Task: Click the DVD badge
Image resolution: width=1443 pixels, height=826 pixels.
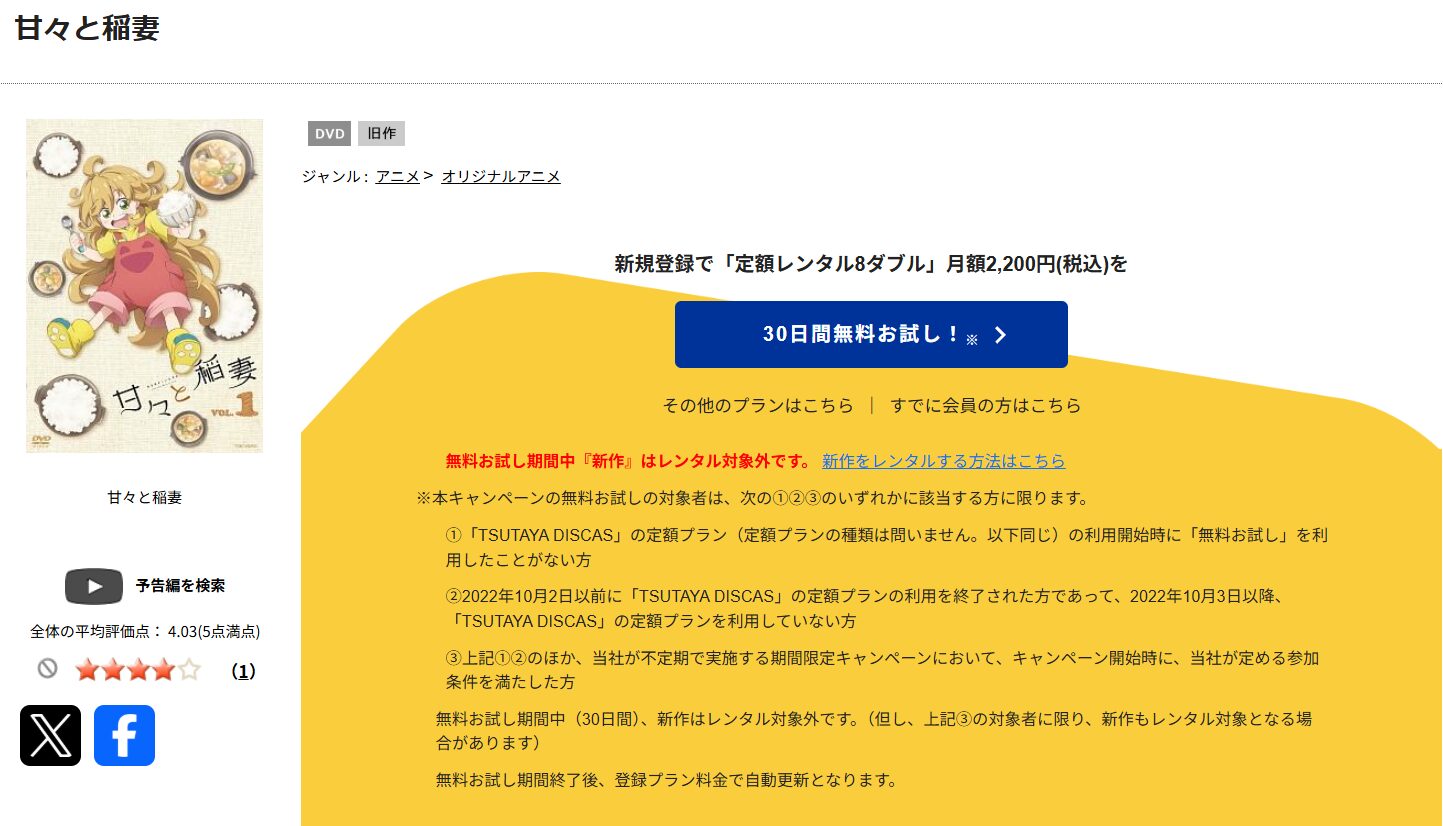Action: 330,134
